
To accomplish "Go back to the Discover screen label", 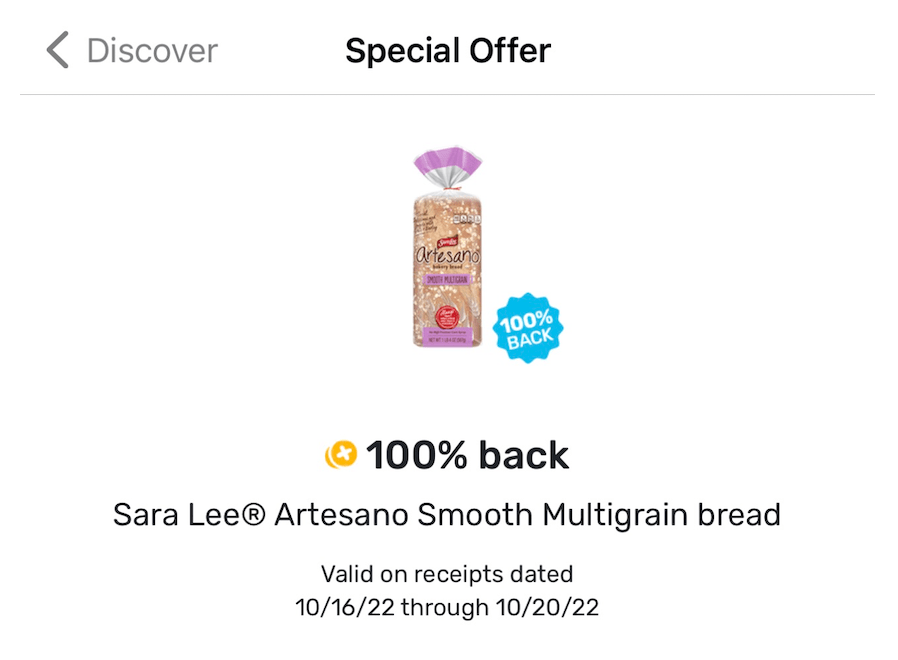I will [152, 50].
